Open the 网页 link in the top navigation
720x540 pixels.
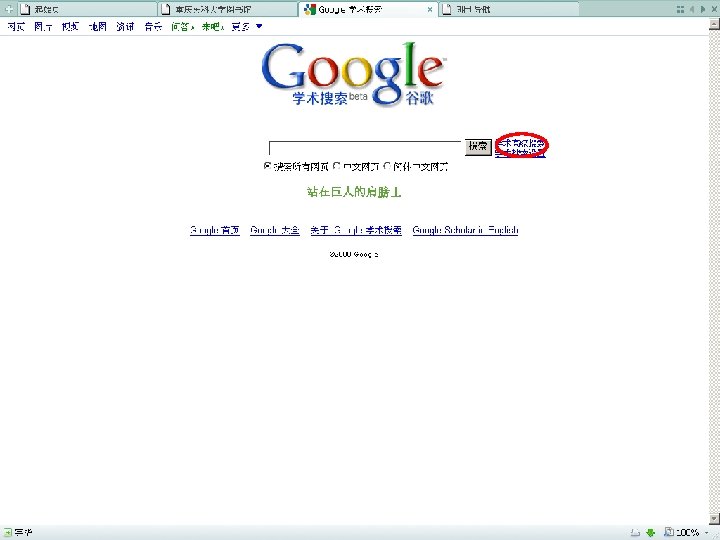coord(16,27)
